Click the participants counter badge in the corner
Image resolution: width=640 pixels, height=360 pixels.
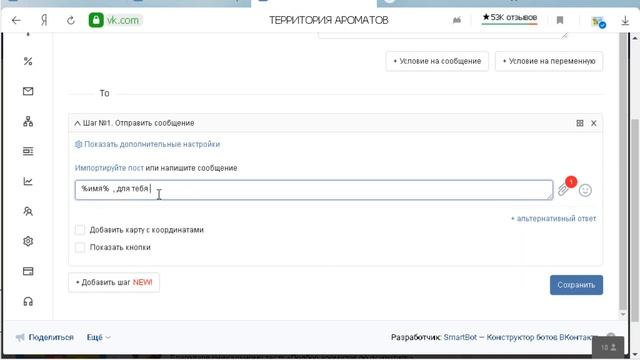(x=608, y=347)
